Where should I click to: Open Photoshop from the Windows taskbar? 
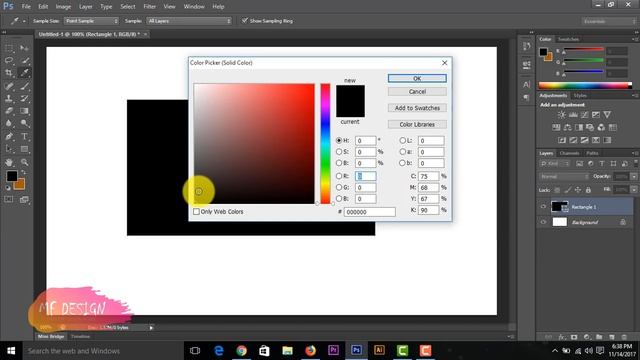point(356,350)
